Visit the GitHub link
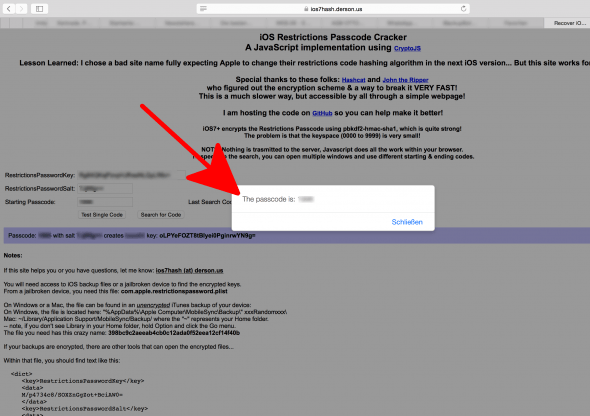Image resolution: width=590 pixels, height=416 pixels. tap(322, 113)
